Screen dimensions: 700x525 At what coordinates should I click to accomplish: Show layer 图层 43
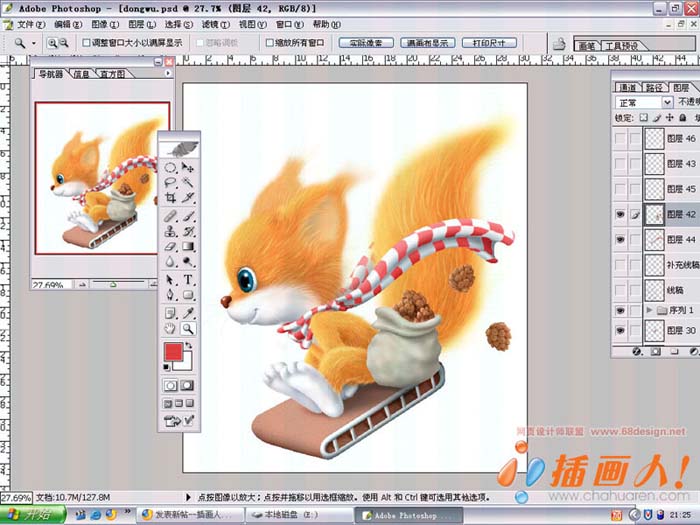620,164
